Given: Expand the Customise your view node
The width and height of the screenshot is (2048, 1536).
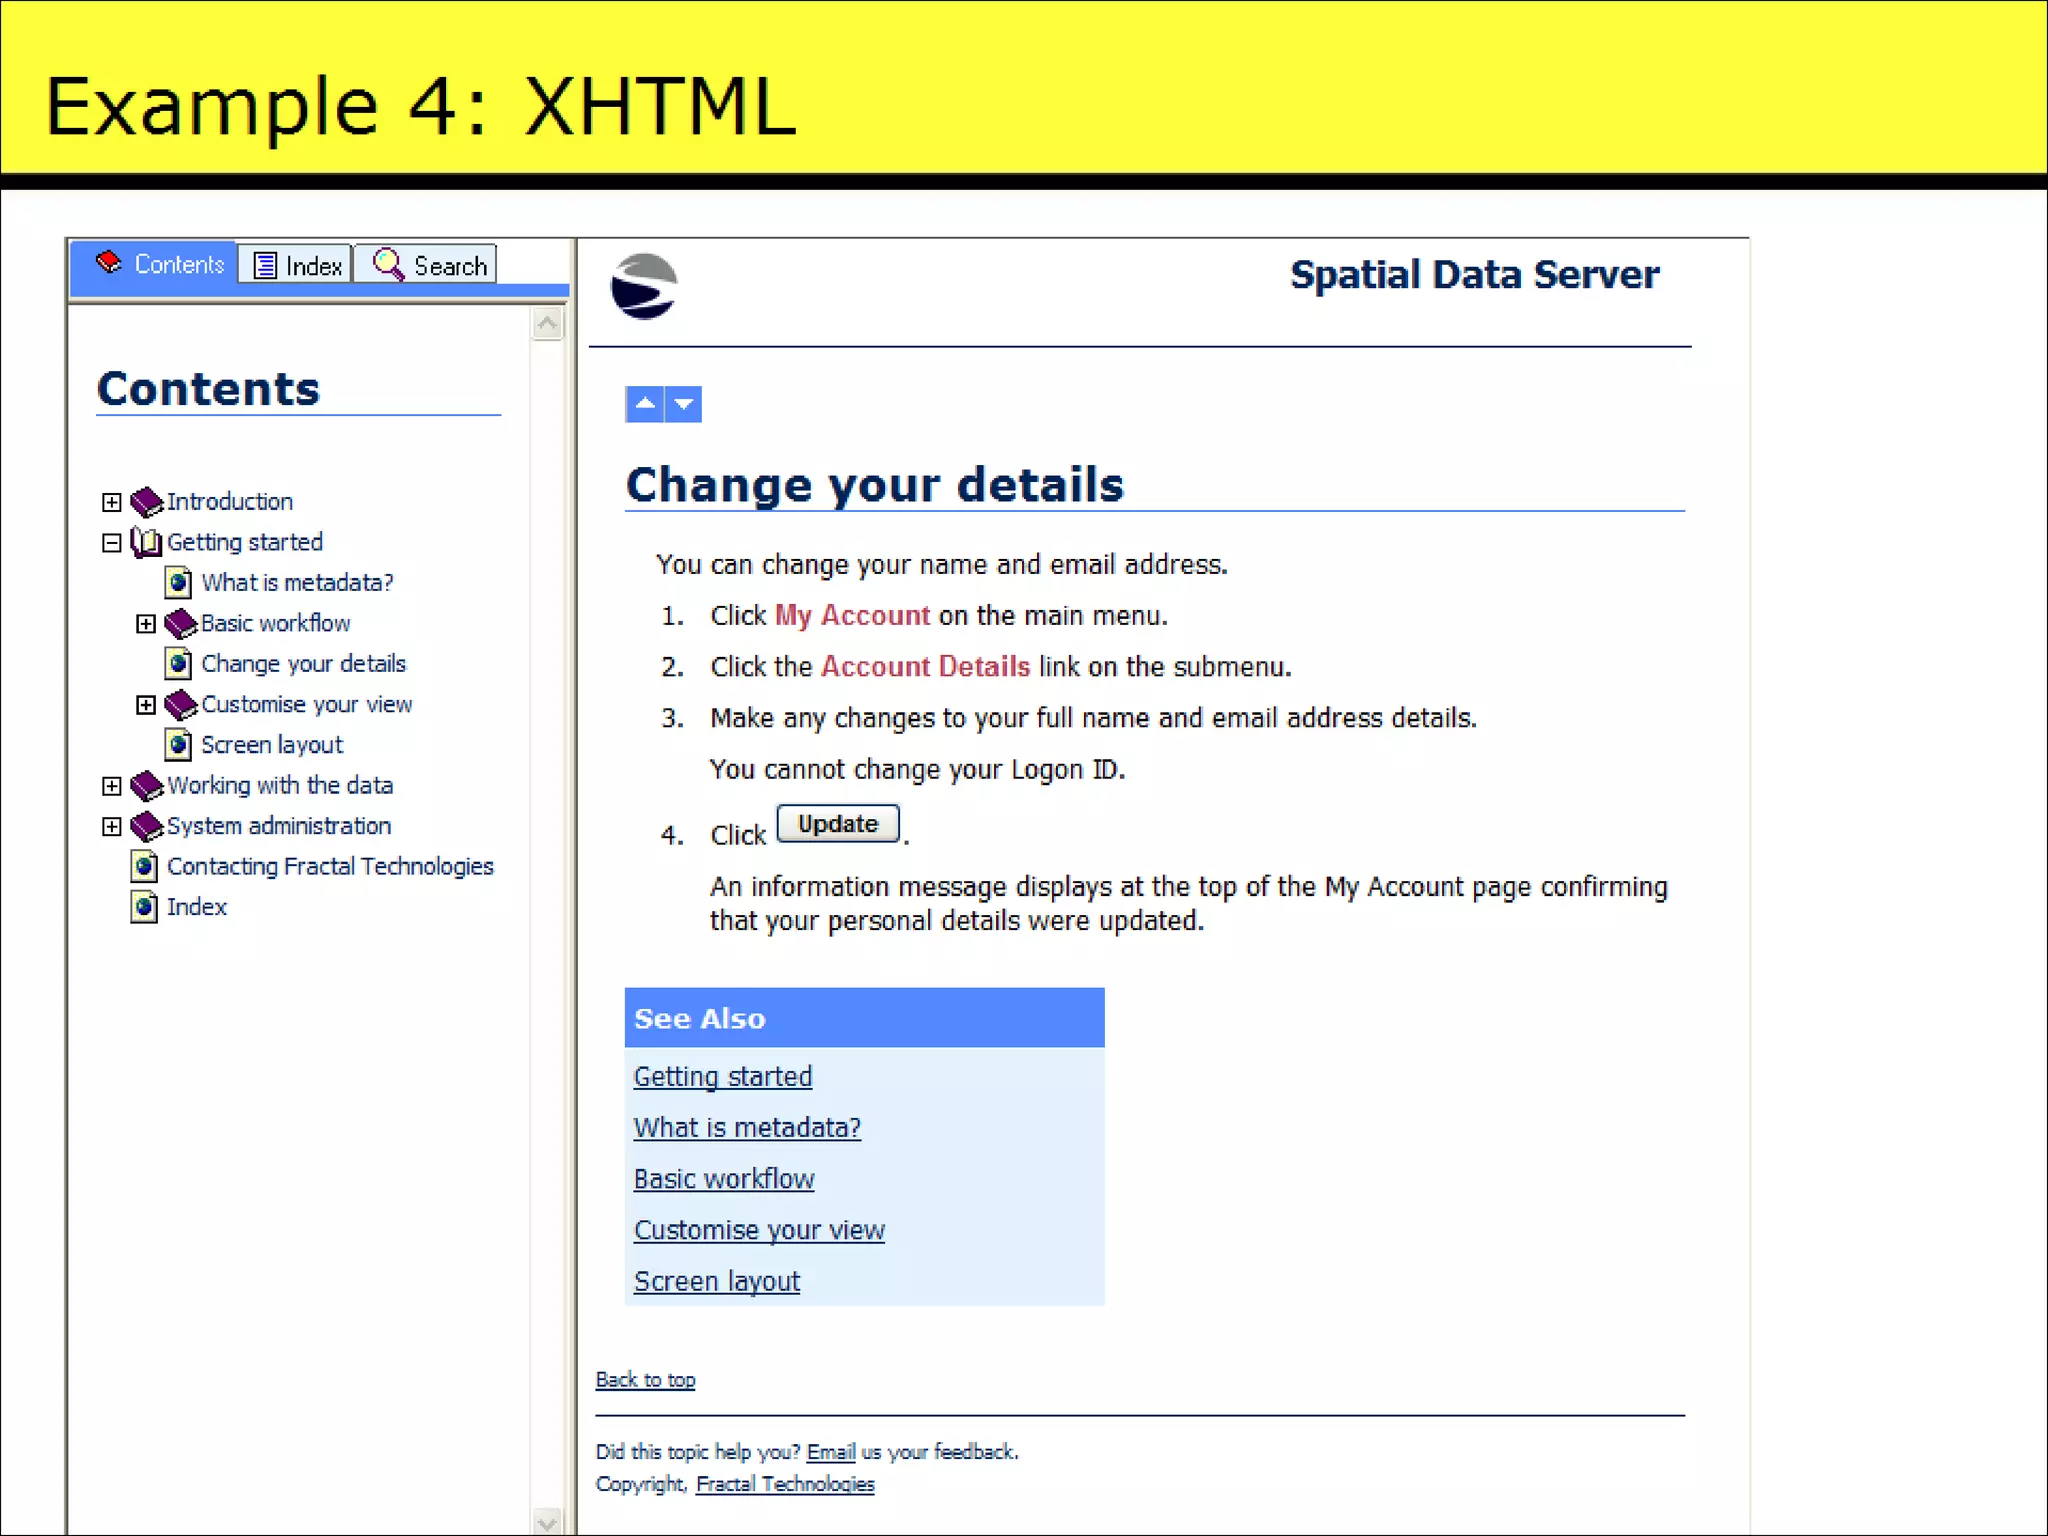Looking at the screenshot, I should pos(146,705).
